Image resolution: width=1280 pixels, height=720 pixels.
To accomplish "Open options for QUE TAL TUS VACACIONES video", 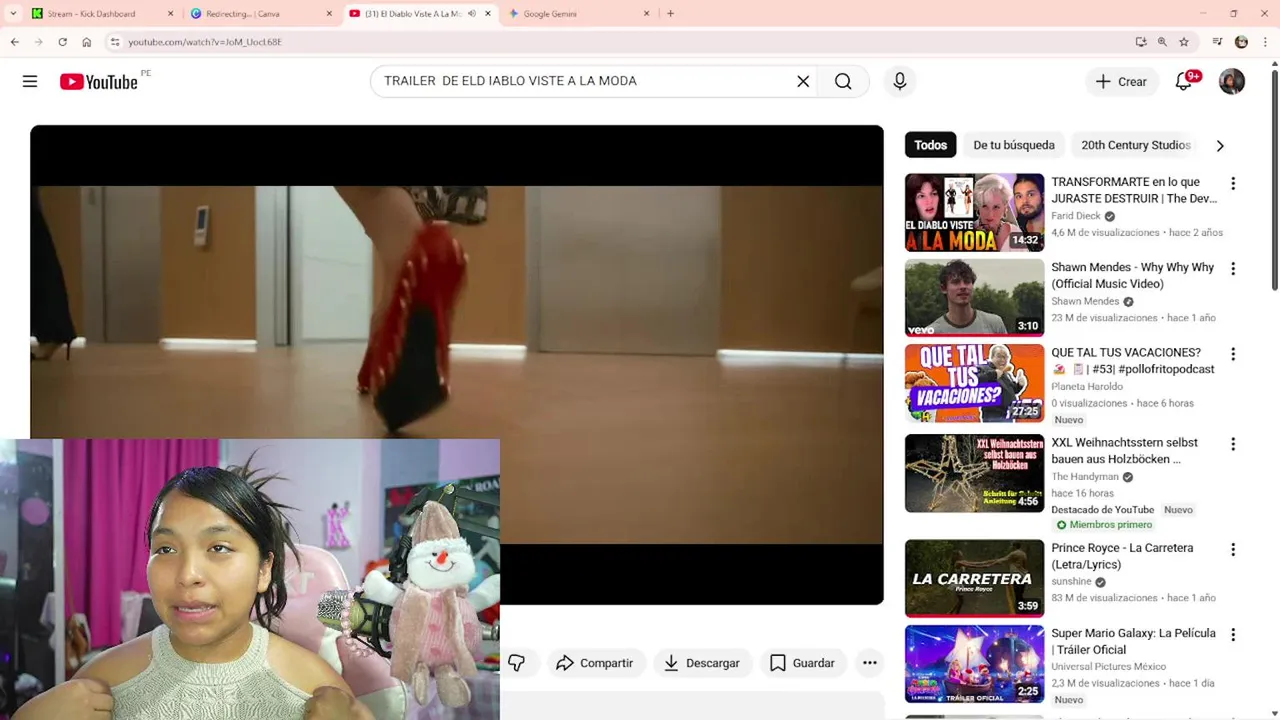I will 1233,354.
